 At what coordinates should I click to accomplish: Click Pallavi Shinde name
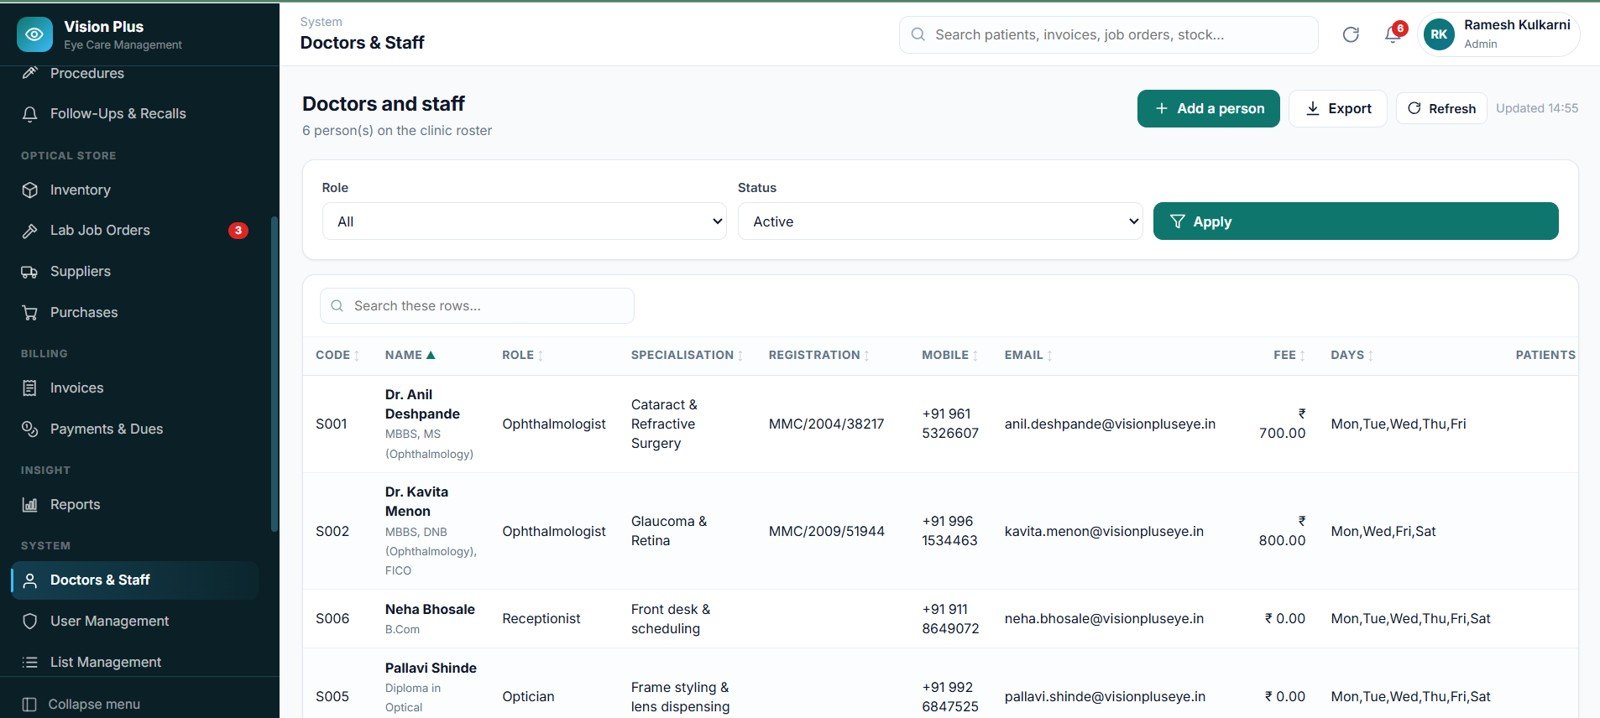point(431,668)
